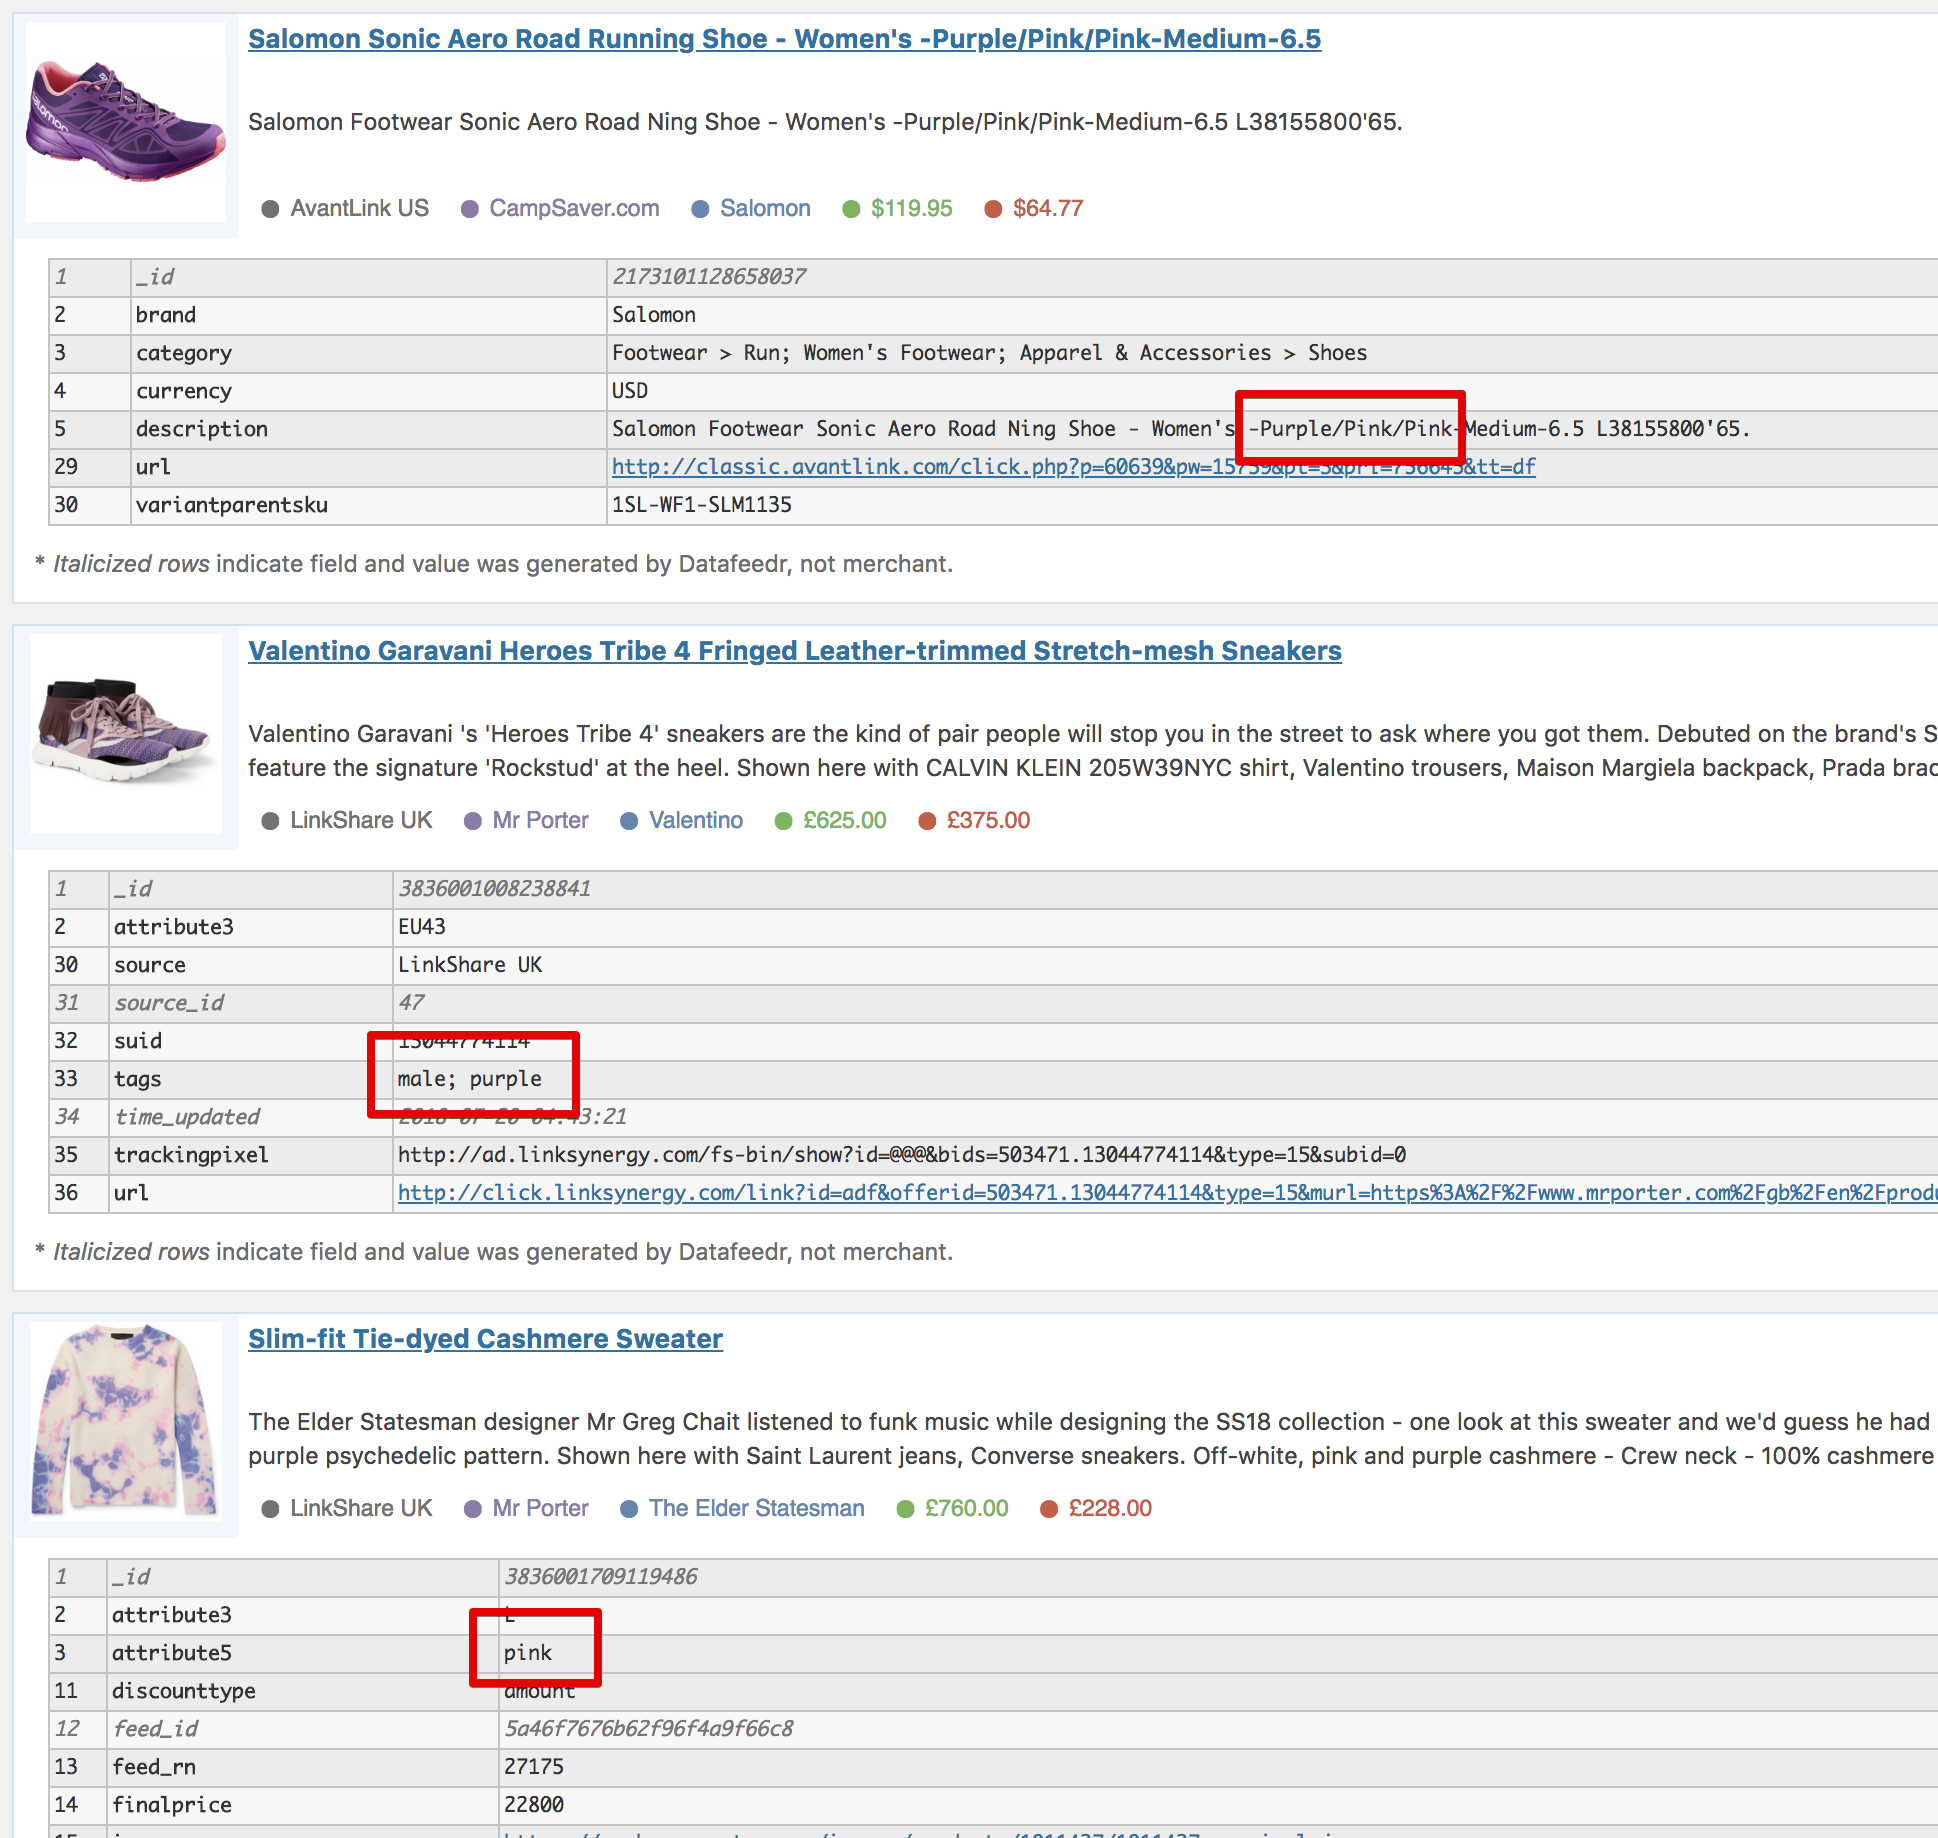Click the blue dot beside The Elder Statesman
The image size is (1938, 1838).
point(629,1509)
